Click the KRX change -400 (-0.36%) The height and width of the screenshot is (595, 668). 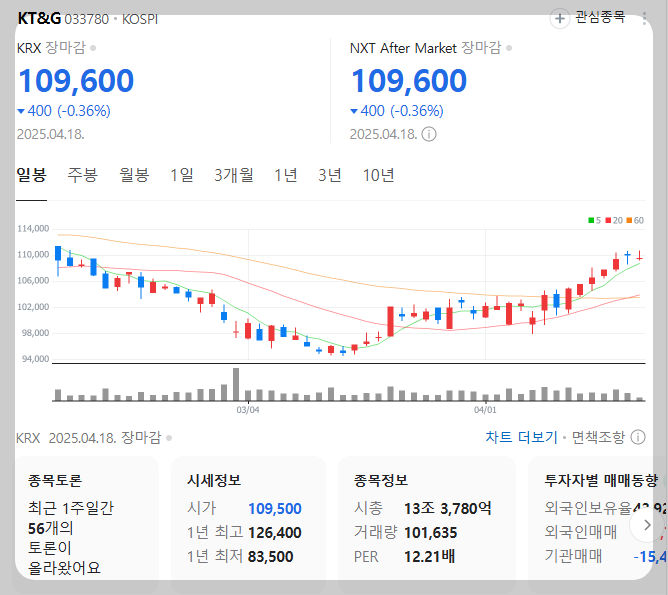coord(63,111)
